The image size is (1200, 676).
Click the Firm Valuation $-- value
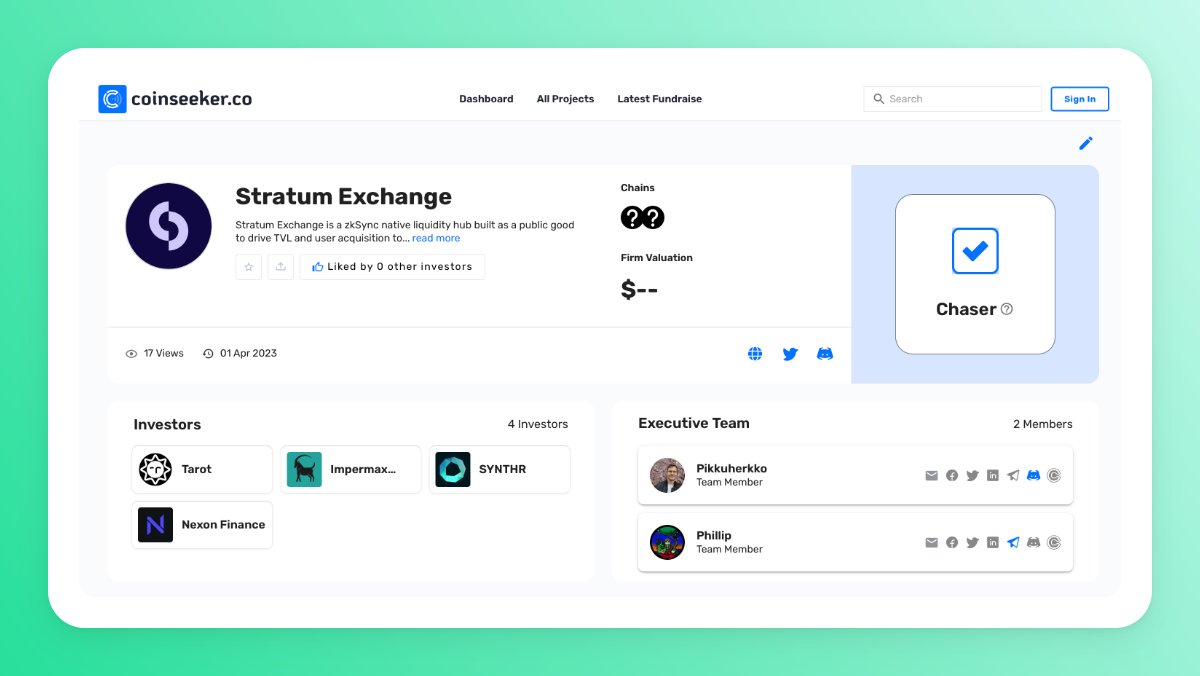click(x=640, y=290)
